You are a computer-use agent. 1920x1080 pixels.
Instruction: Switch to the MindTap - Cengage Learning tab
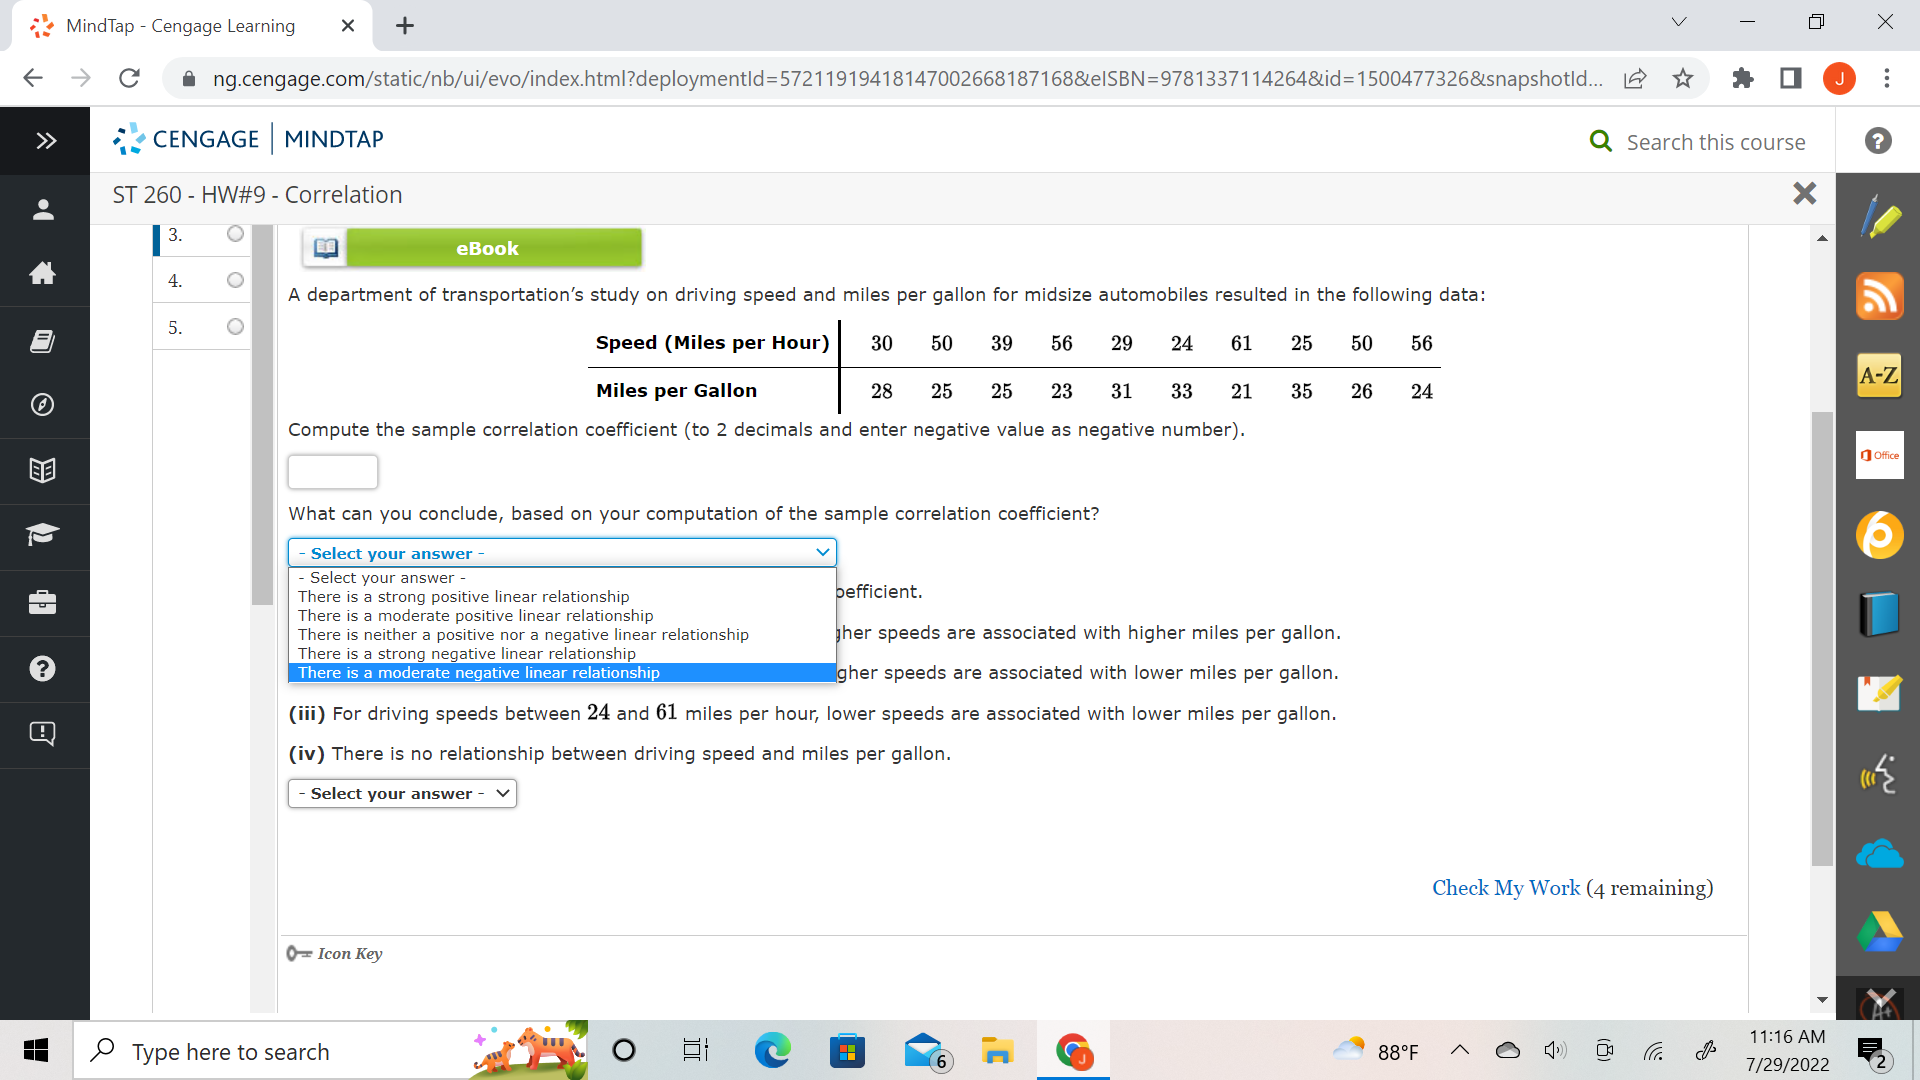point(178,26)
